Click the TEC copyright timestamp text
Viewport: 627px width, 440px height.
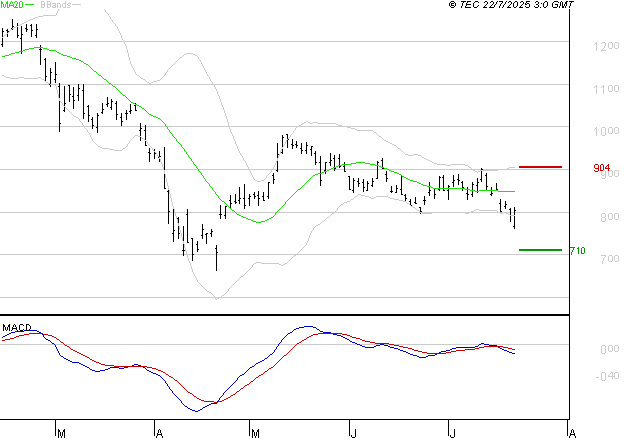511,5
